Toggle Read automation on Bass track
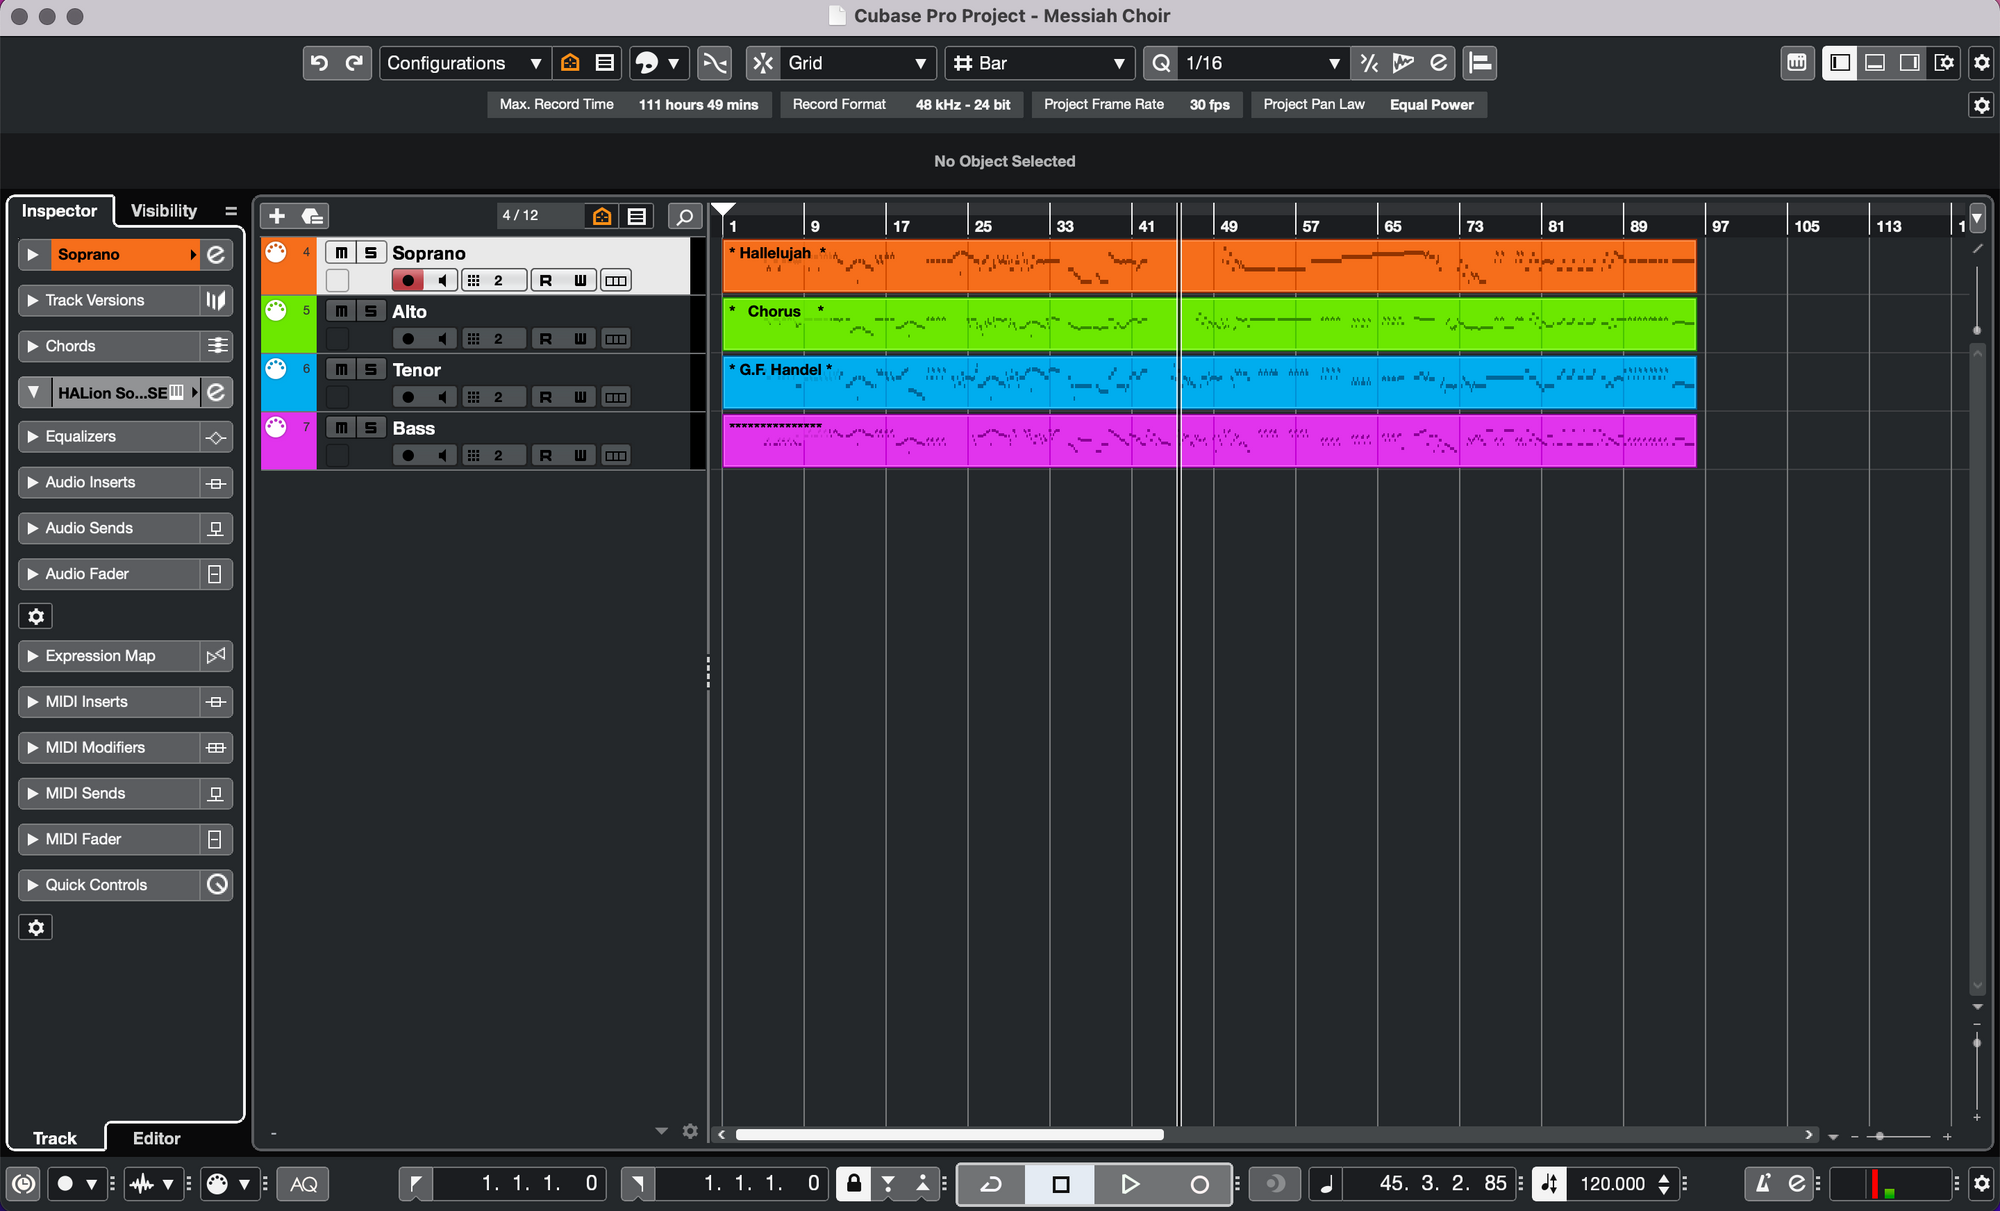Image resolution: width=2000 pixels, height=1211 pixels. [x=546, y=455]
